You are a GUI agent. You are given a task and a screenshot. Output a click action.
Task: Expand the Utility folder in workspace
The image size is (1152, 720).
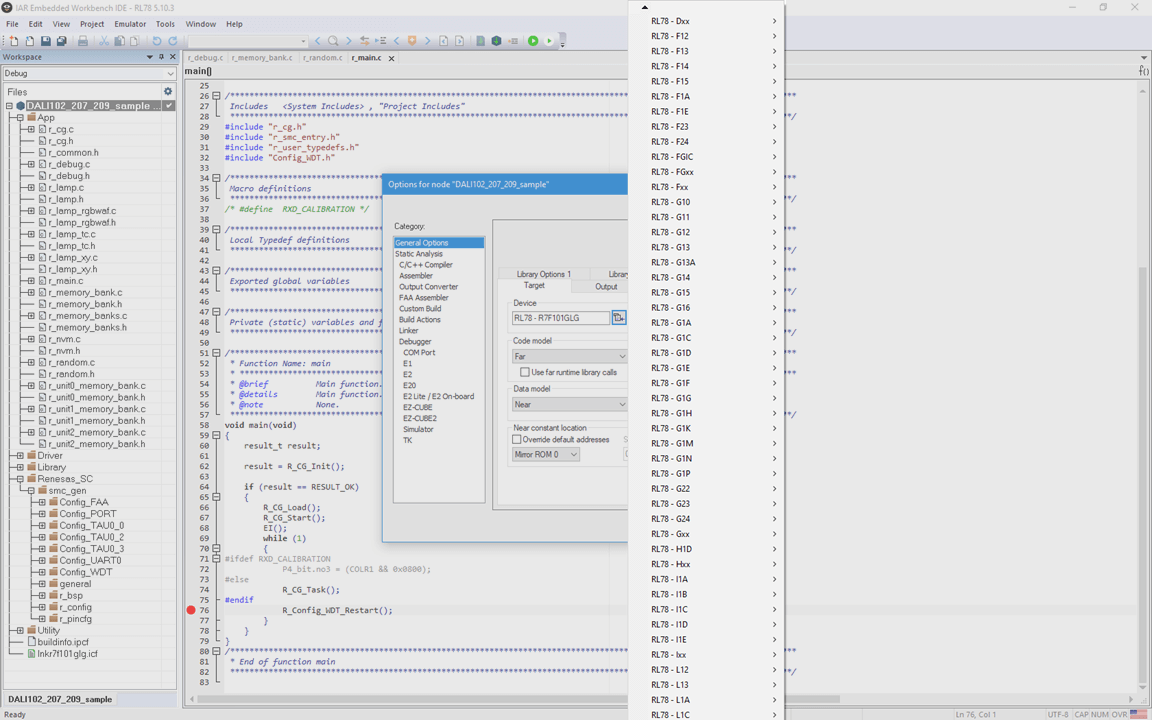20,630
